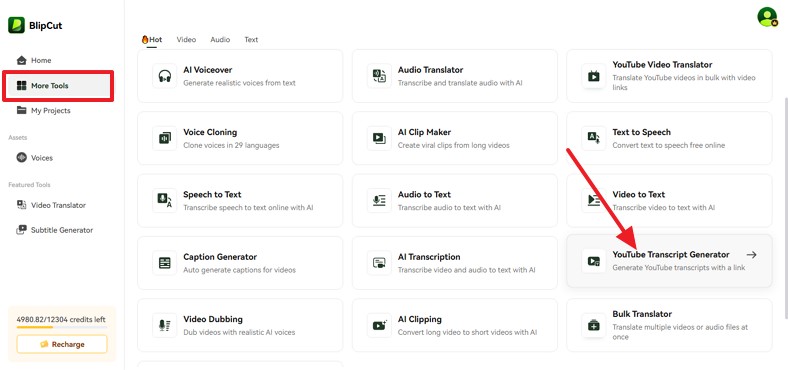
Task: Click the Speech to Text microphone icon
Action: point(165,201)
